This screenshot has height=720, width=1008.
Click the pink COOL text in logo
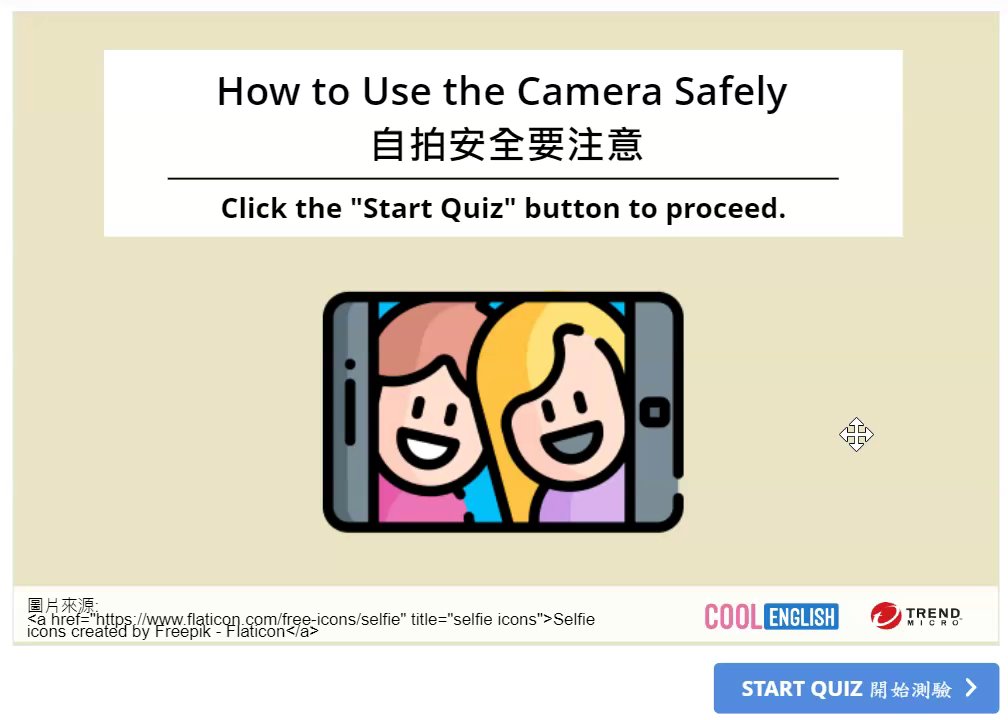click(x=734, y=616)
